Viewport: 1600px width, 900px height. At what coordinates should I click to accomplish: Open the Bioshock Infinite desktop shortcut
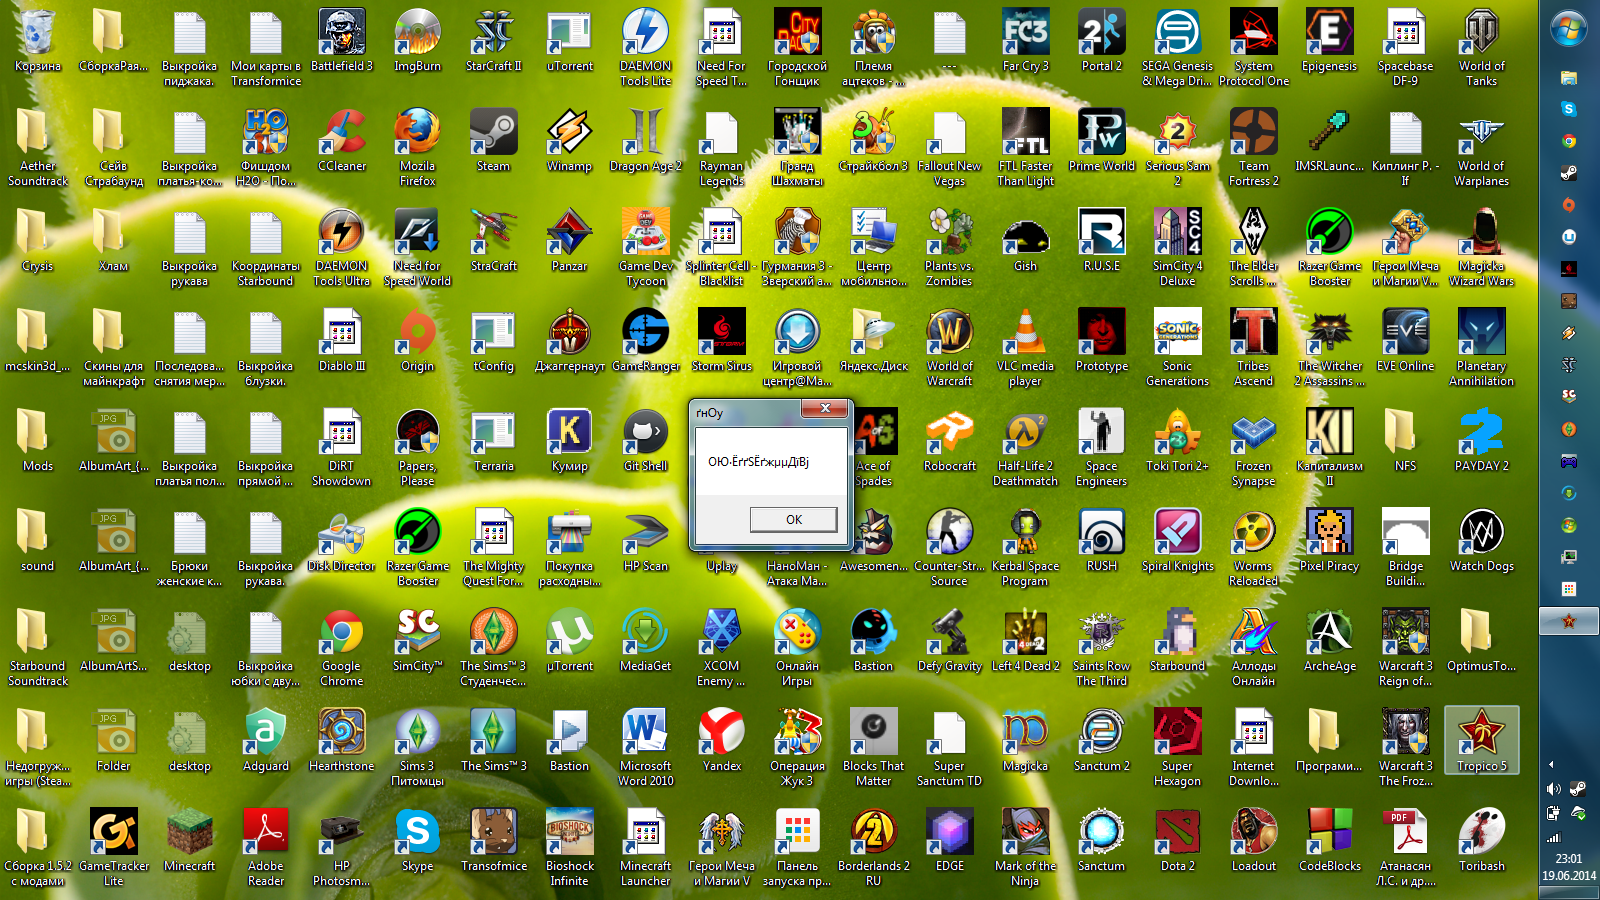(570, 848)
